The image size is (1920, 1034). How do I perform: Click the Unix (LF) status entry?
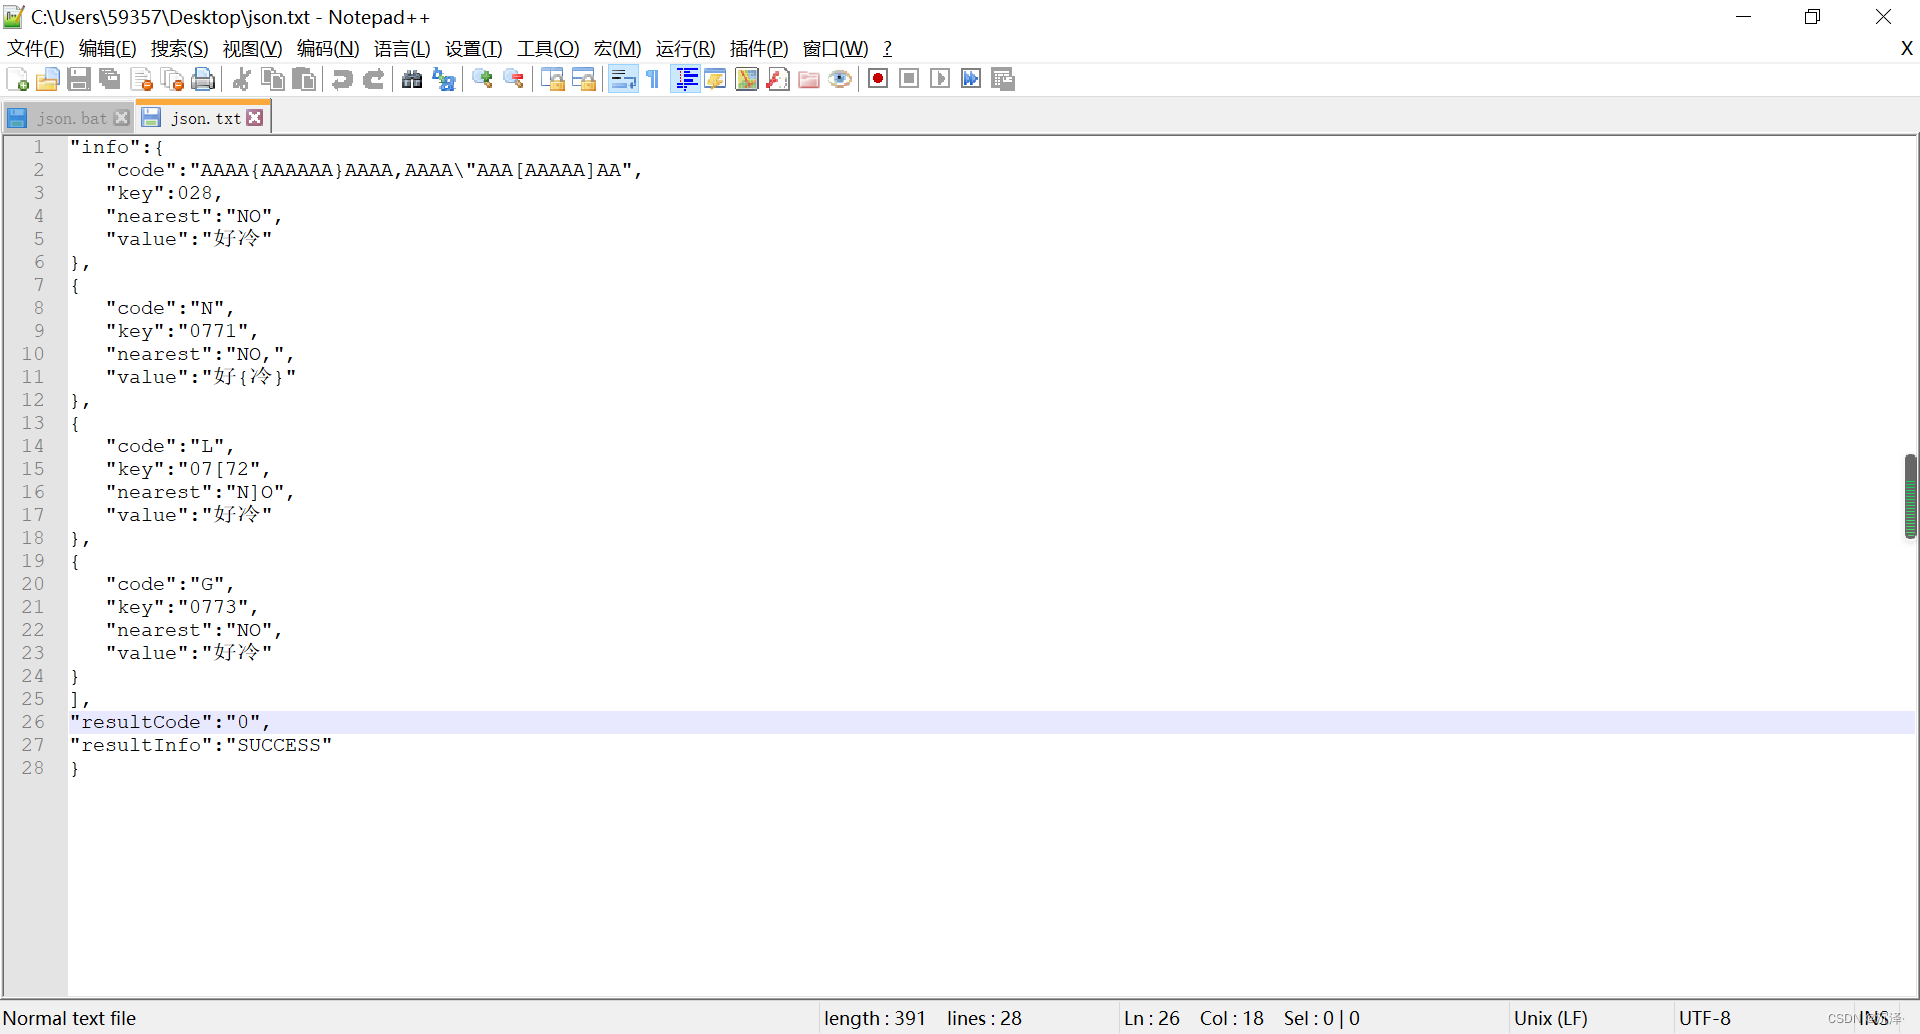click(1550, 1018)
